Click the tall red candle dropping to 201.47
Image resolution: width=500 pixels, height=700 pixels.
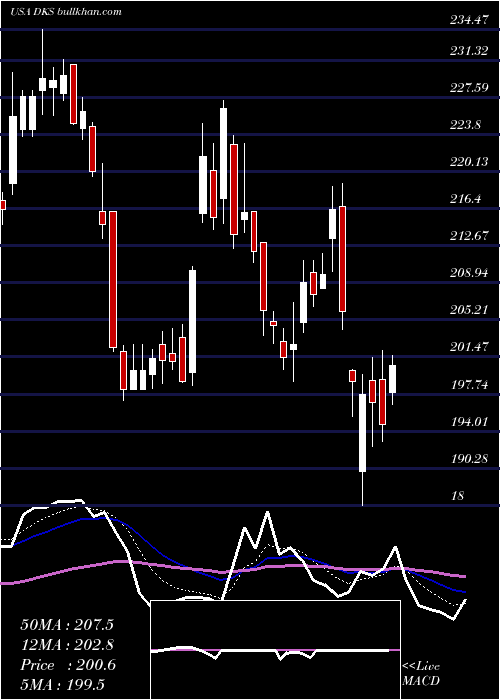[113, 279]
